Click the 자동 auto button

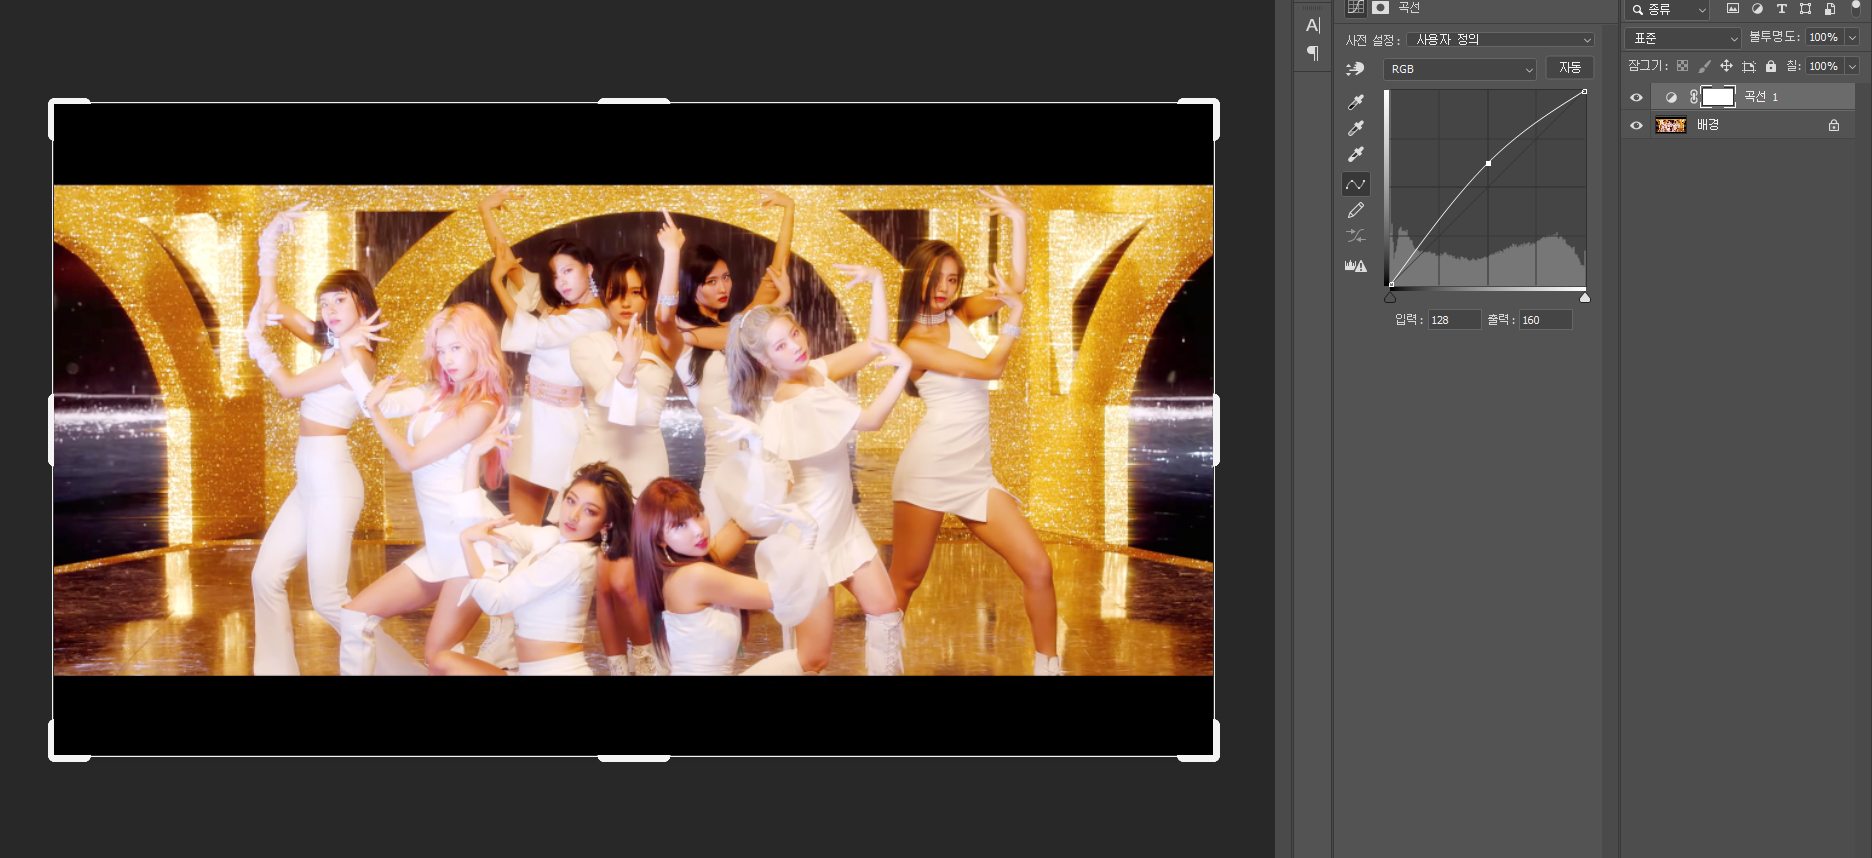1570,67
